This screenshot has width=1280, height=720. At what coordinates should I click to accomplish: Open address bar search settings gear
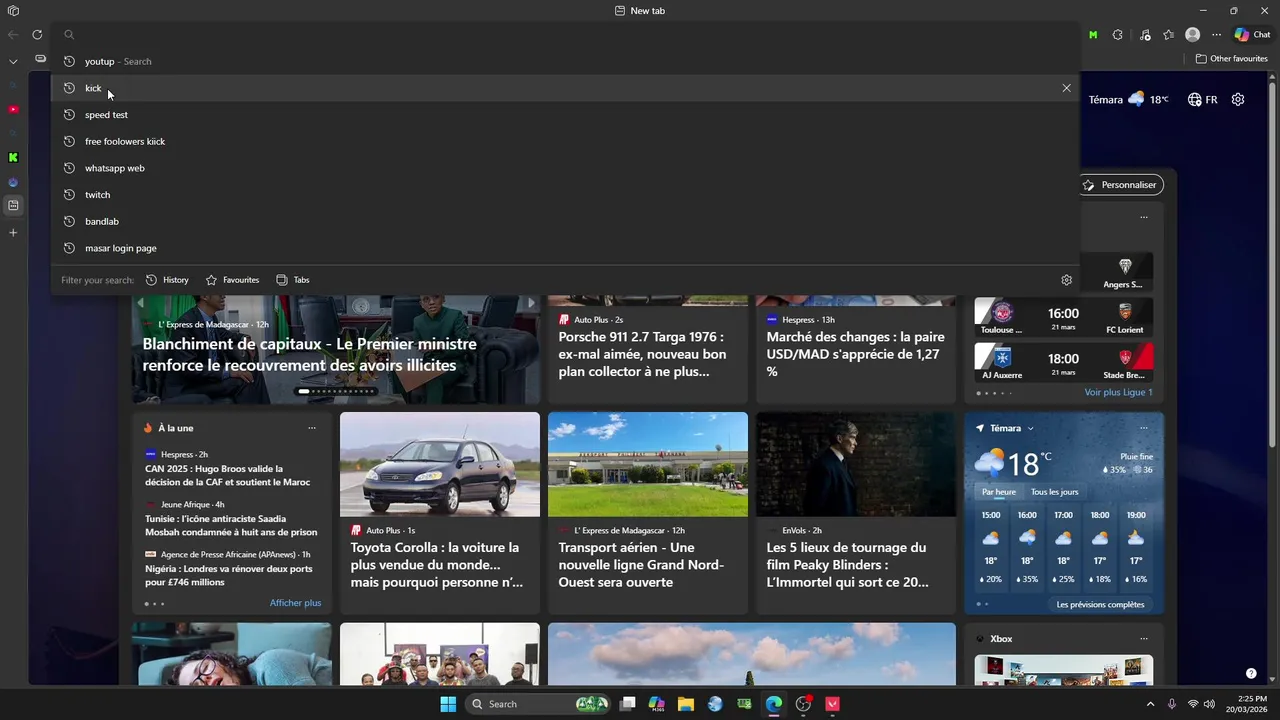tap(1066, 280)
